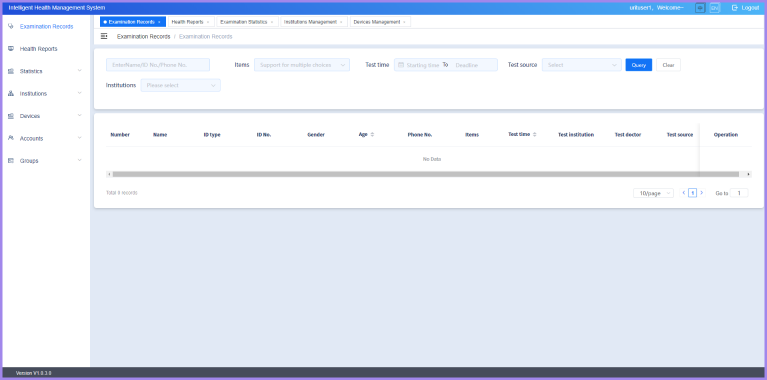This screenshot has width=767, height=380.
Task: Expand the Institutions menu chevron
Action: tap(79, 93)
